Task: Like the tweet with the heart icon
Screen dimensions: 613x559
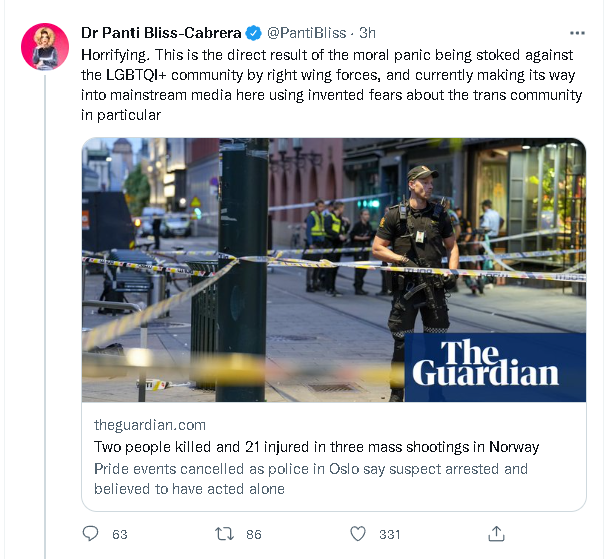Action: click(359, 534)
